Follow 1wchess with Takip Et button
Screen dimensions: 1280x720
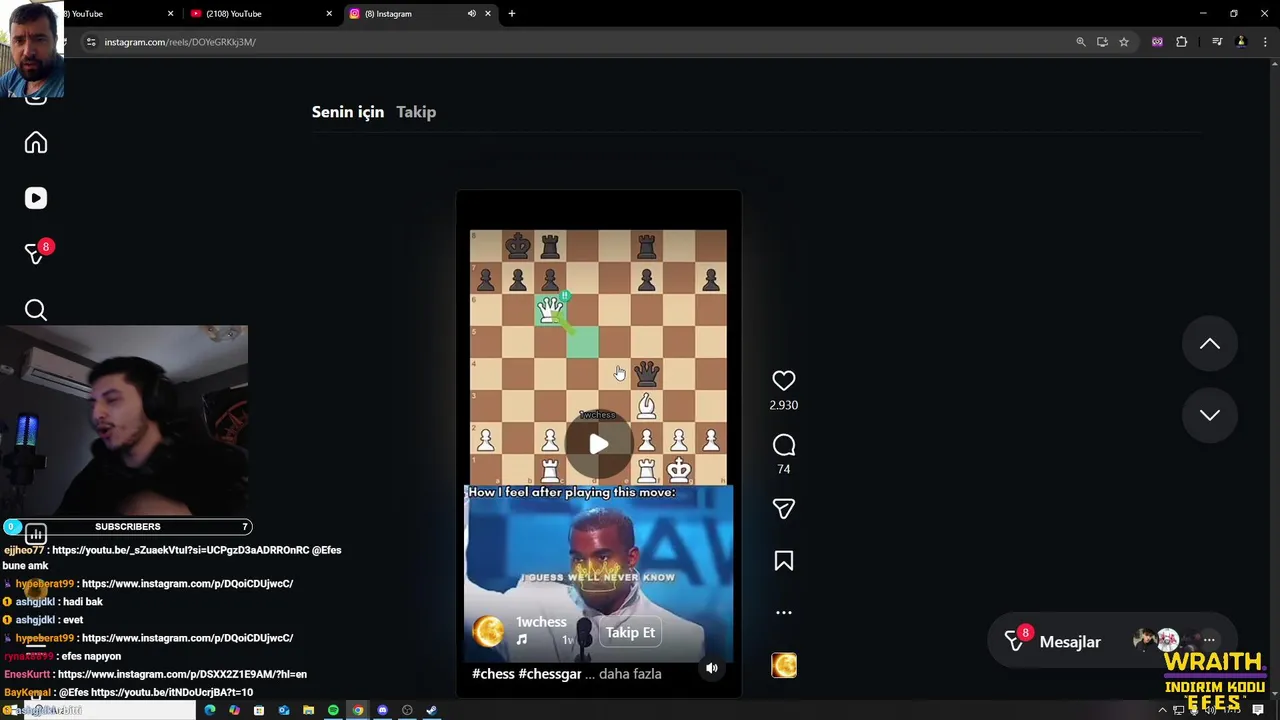(x=630, y=632)
